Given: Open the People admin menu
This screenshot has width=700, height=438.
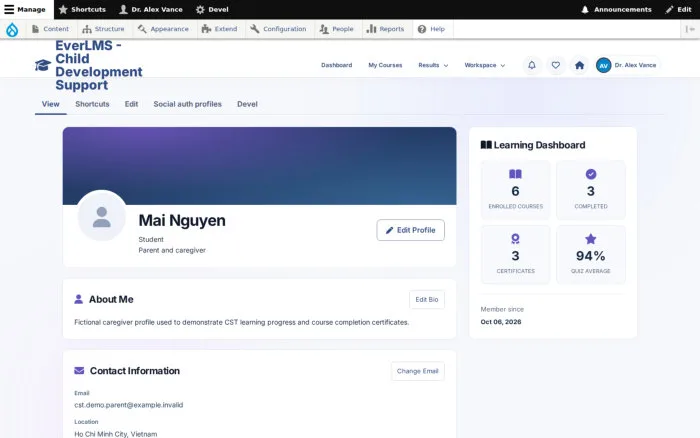Looking at the screenshot, I should (337, 29).
